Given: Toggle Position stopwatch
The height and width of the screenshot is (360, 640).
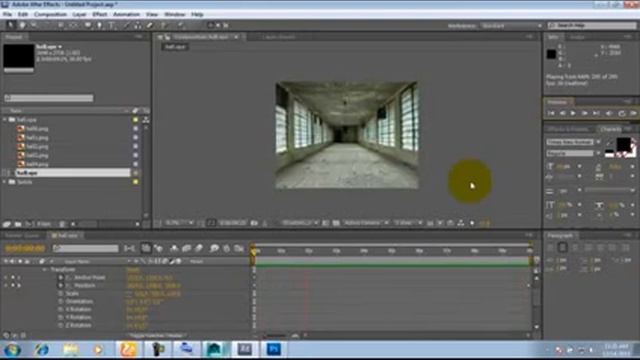Looking at the screenshot, I should point(61,285).
